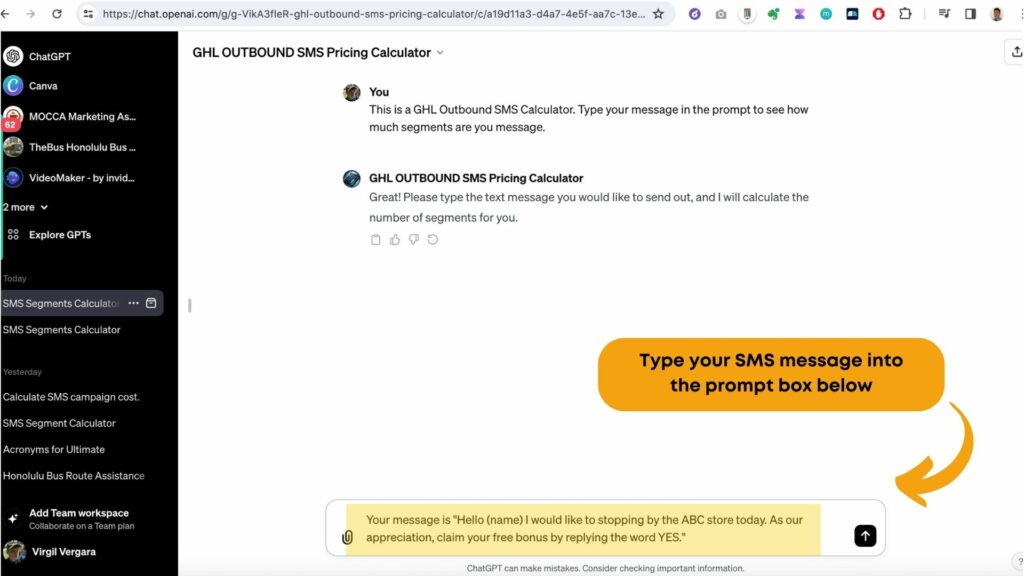Send the message with the arrow button
The image size is (1024, 576).
point(865,536)
